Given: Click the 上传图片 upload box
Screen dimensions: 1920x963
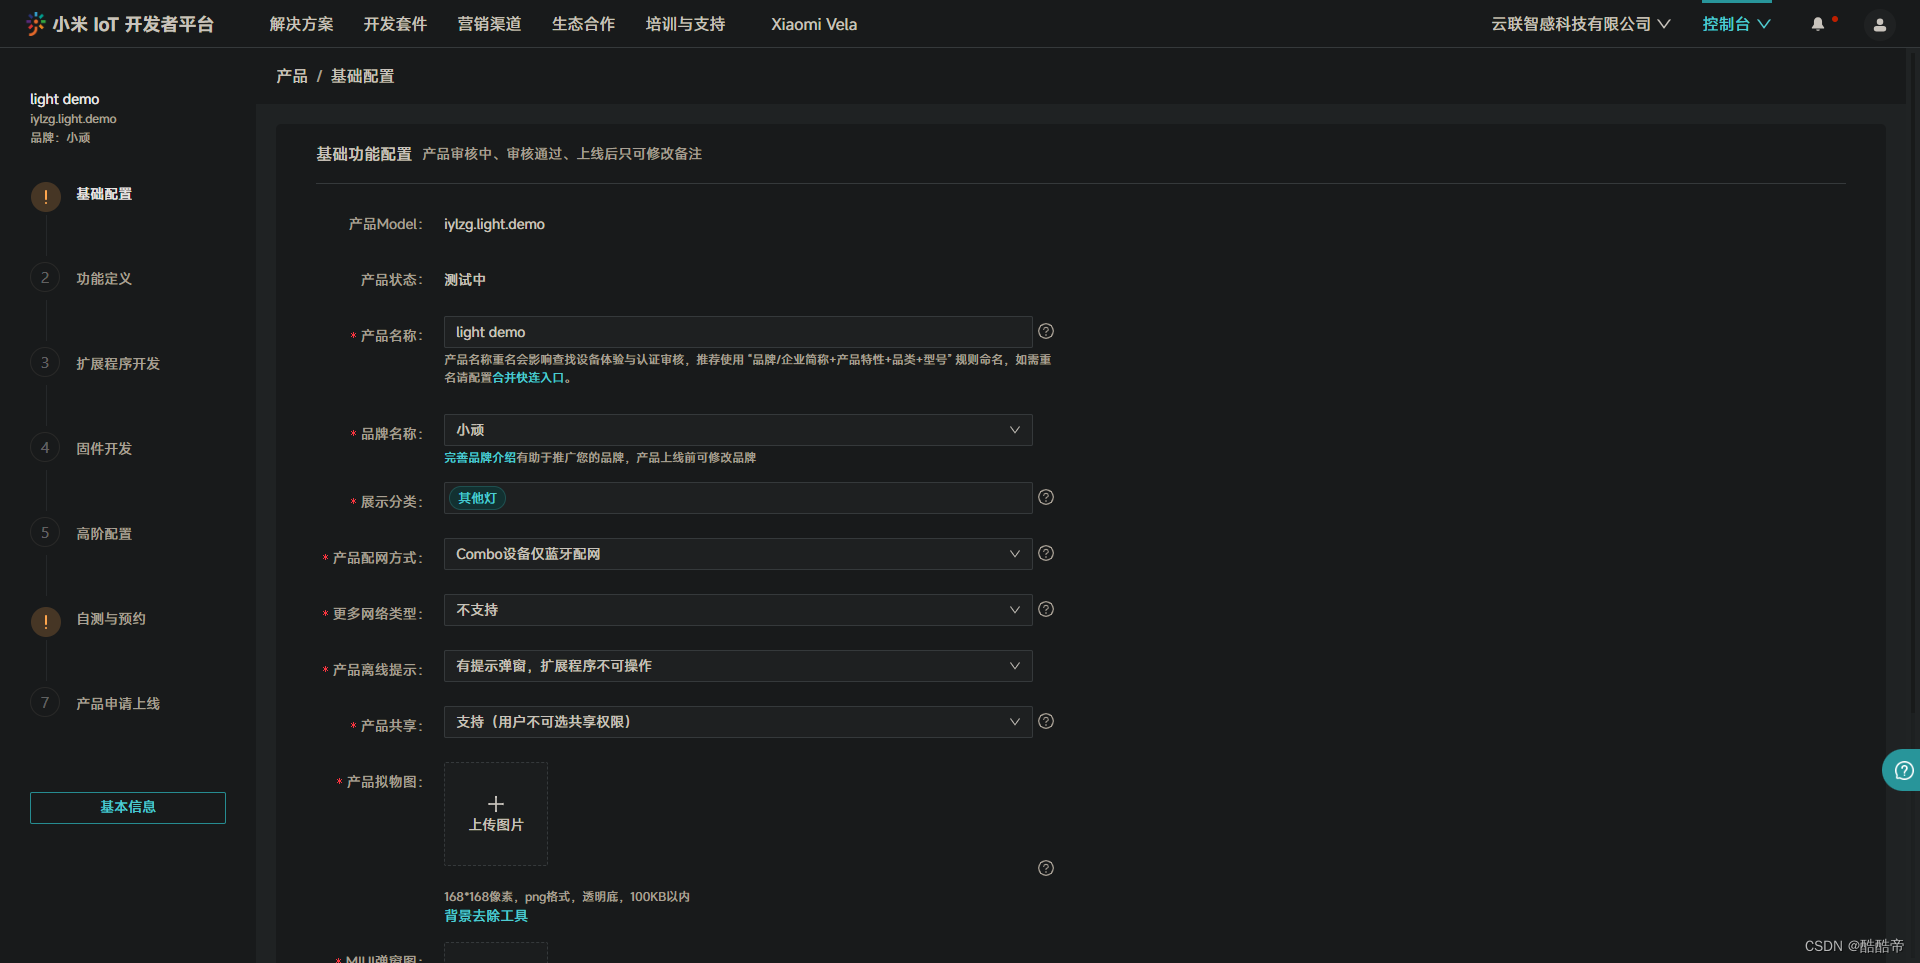Looking at the screenshot, I should [x=496, y=814].
